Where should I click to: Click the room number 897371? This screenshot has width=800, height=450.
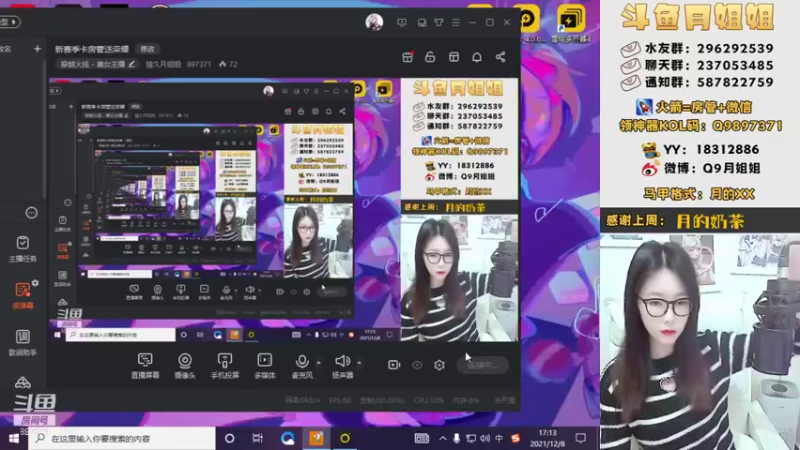(199, 64)
